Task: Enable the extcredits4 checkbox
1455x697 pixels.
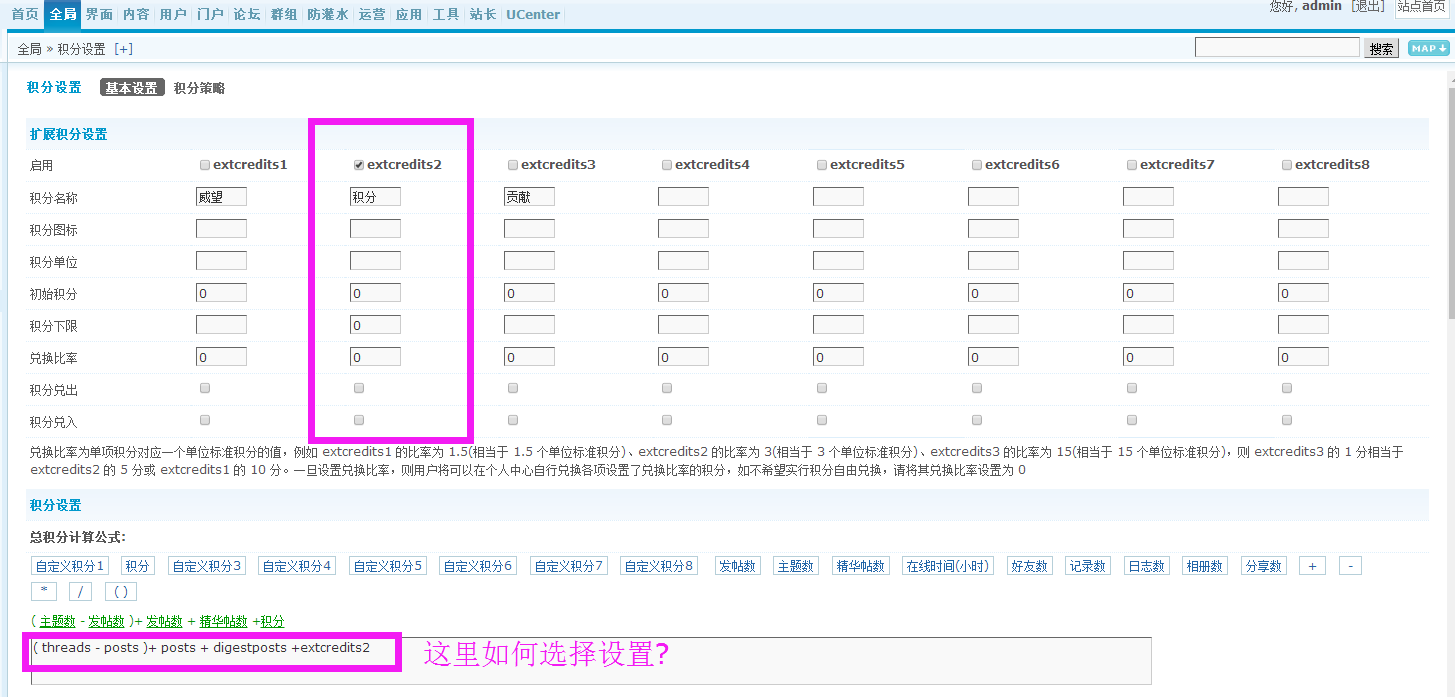Action: point(667,164)
